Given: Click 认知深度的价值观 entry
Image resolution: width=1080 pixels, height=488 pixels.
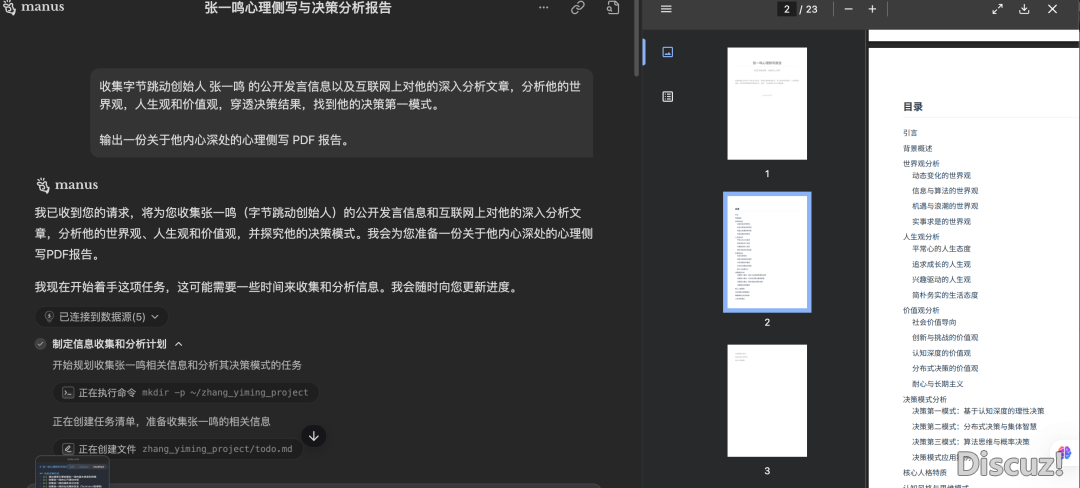Looking at the screenshot, I should [x=941, y=352].
